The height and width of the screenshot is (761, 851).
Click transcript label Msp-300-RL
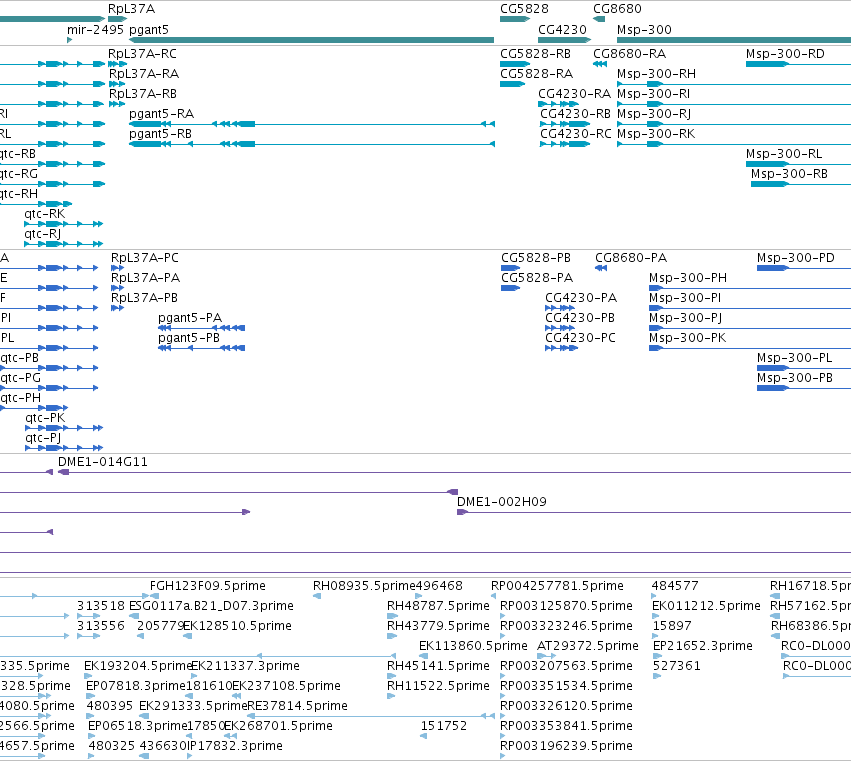(x=784, y=154)
